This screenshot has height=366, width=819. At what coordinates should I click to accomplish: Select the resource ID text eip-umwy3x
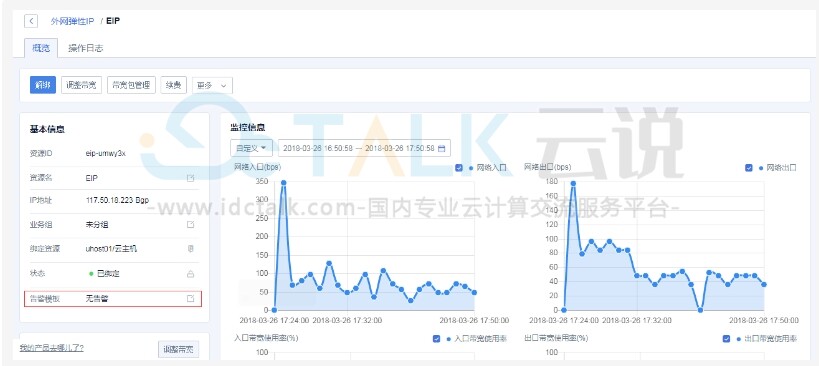click(106, 154)
